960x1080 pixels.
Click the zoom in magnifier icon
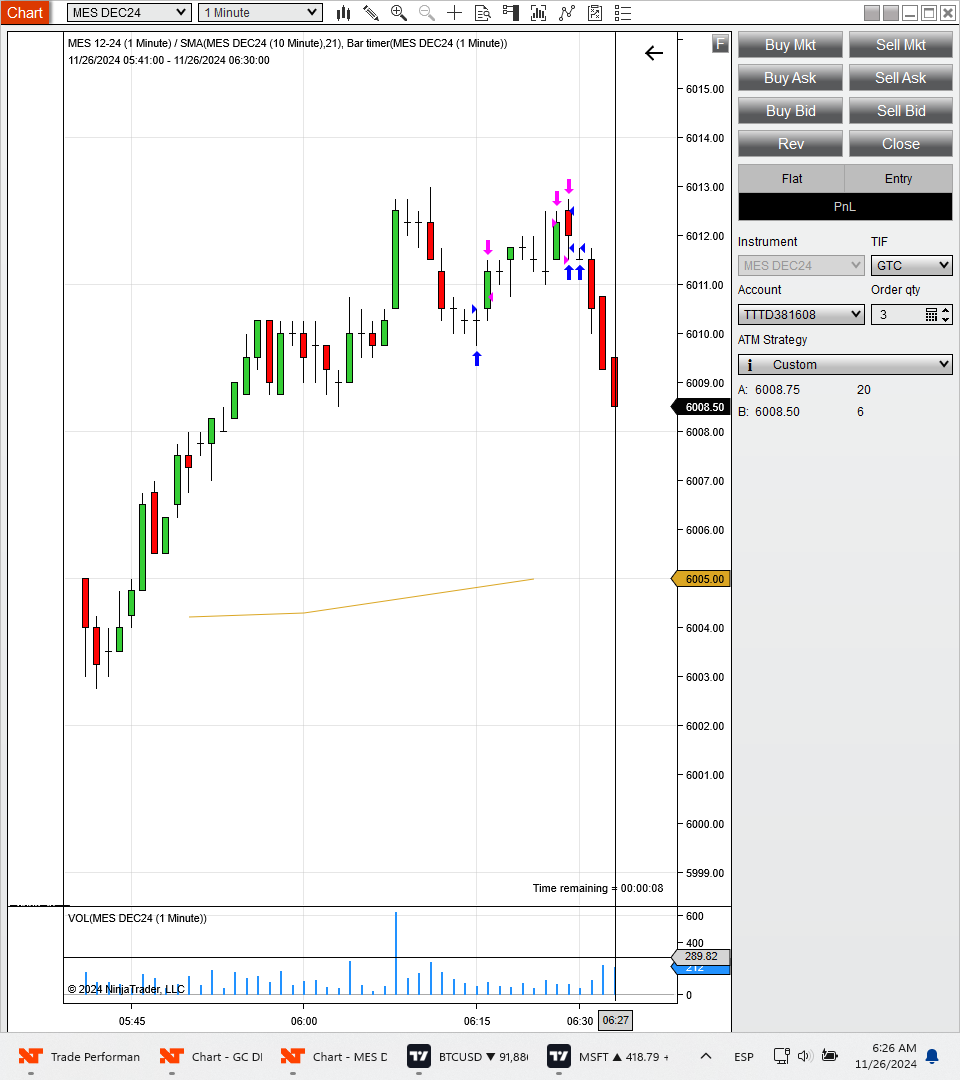point(399,12)
